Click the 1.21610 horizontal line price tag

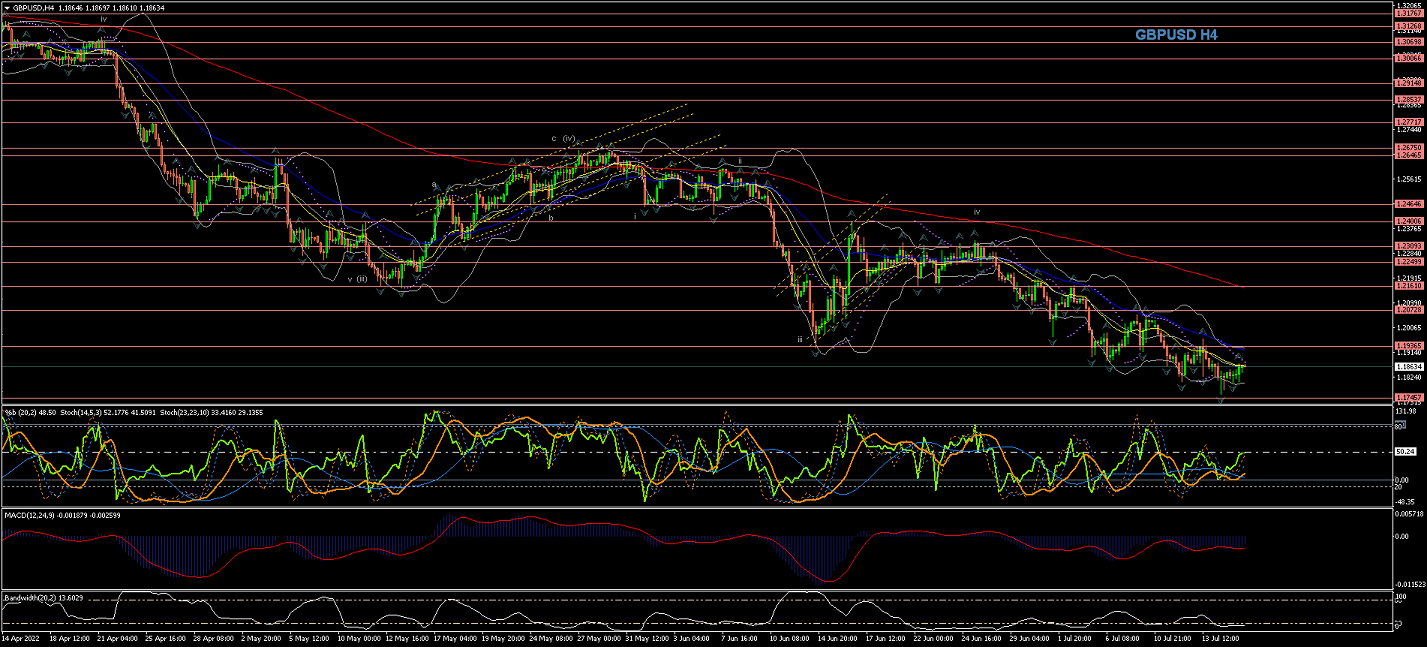(1408, 286)
